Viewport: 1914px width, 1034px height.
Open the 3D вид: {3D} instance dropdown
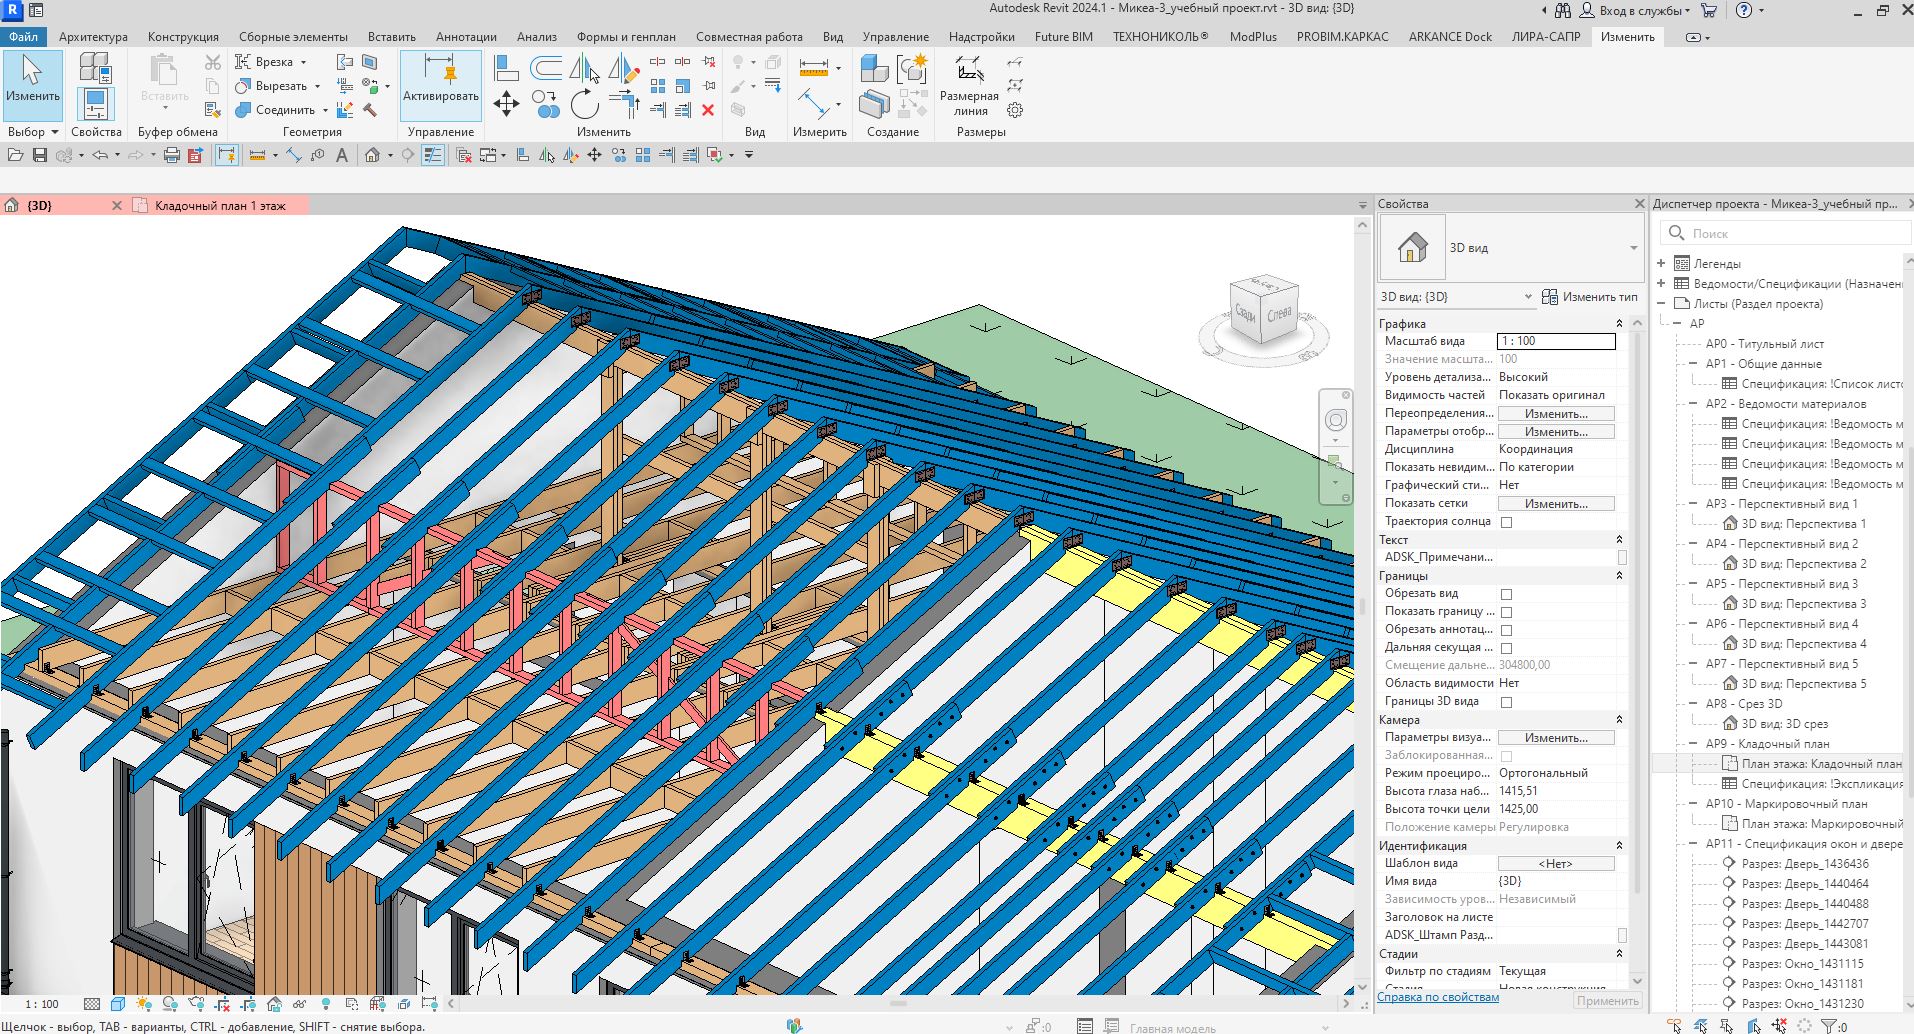click(x=1456, y=297)
